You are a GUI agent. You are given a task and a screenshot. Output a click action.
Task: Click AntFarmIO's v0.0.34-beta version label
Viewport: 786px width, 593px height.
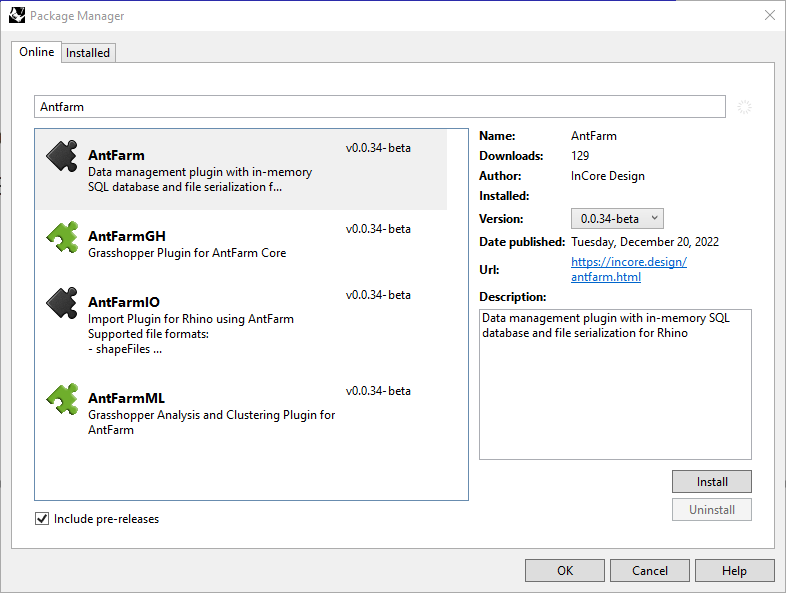(378, 295)
